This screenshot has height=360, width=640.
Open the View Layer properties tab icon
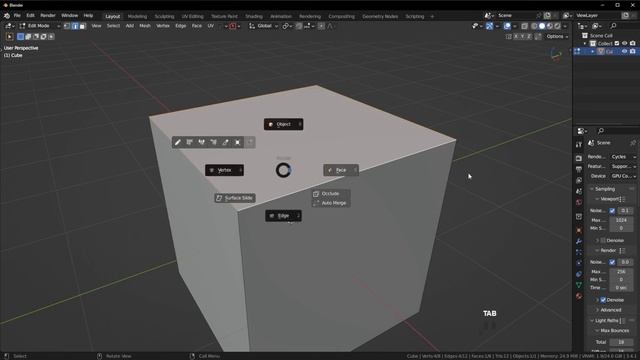coord(579,180)
